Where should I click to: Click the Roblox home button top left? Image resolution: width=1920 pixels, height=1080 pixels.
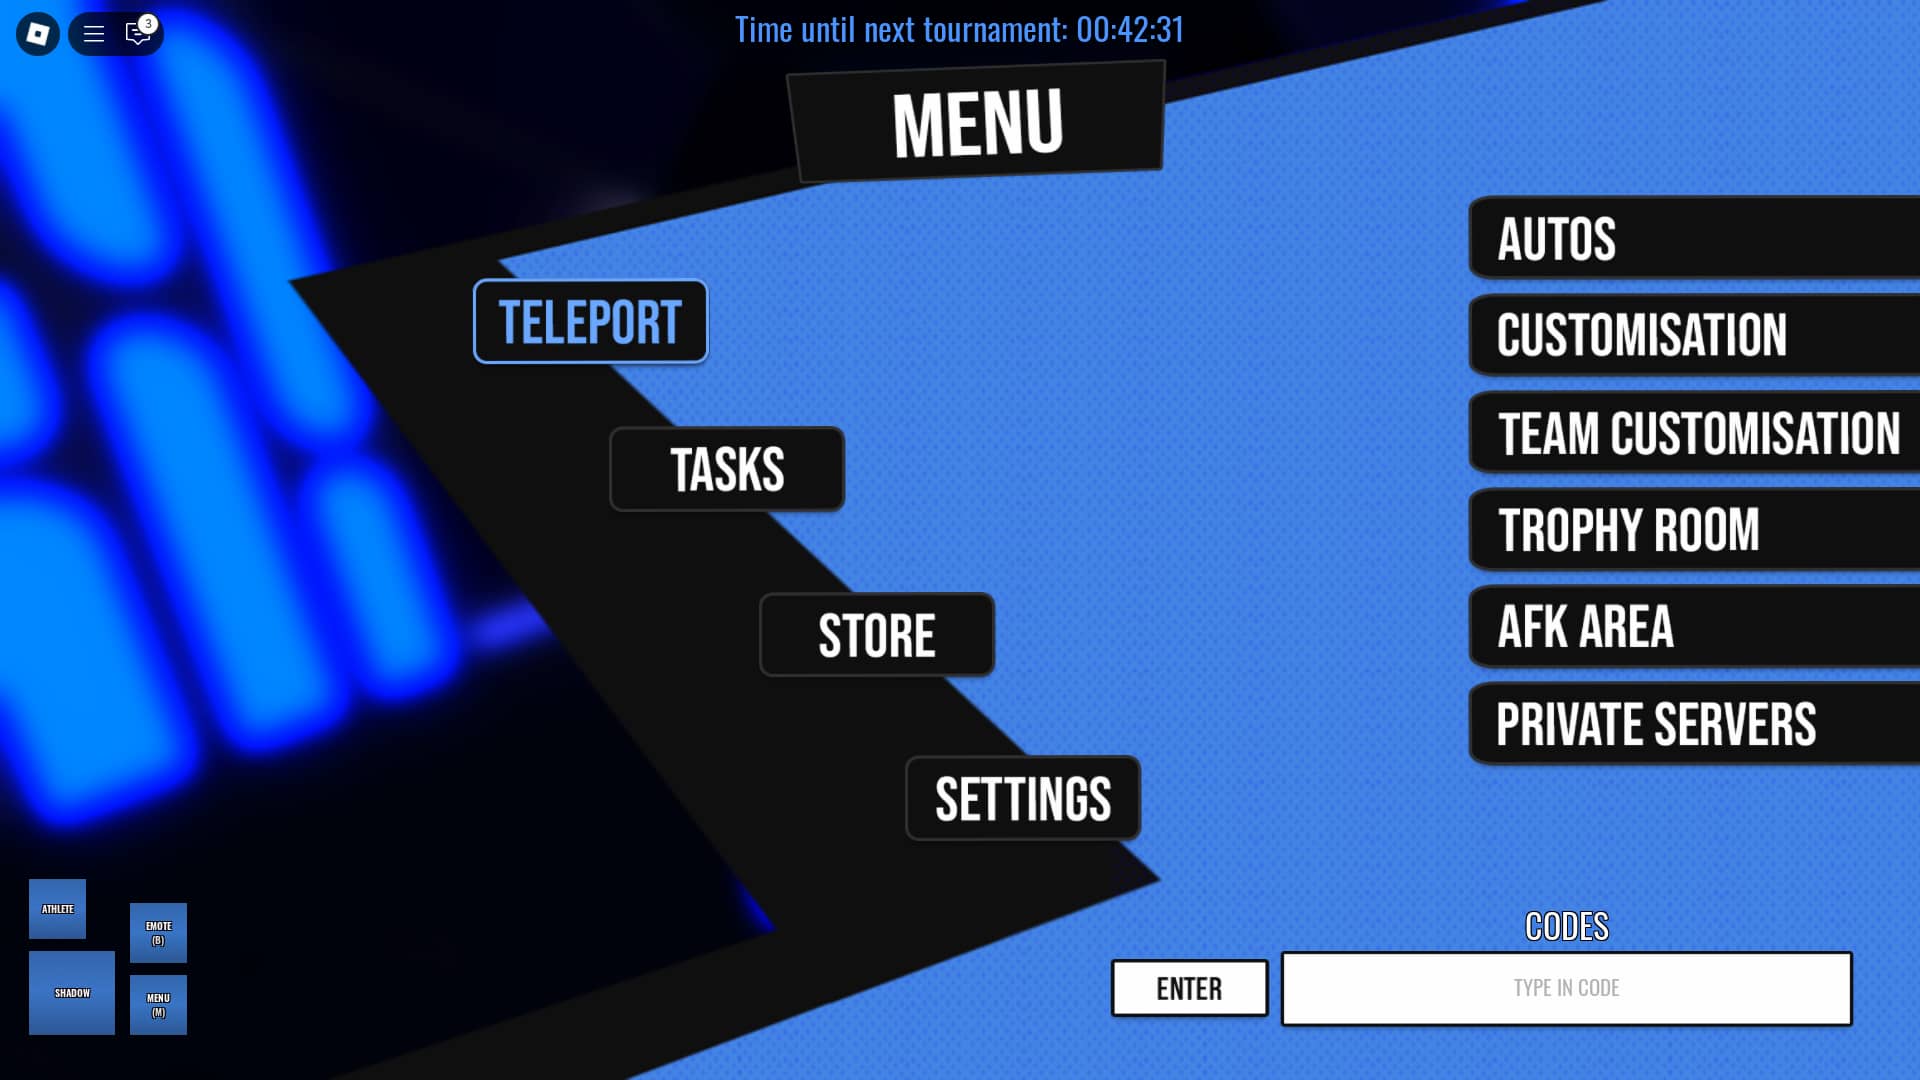38,33
